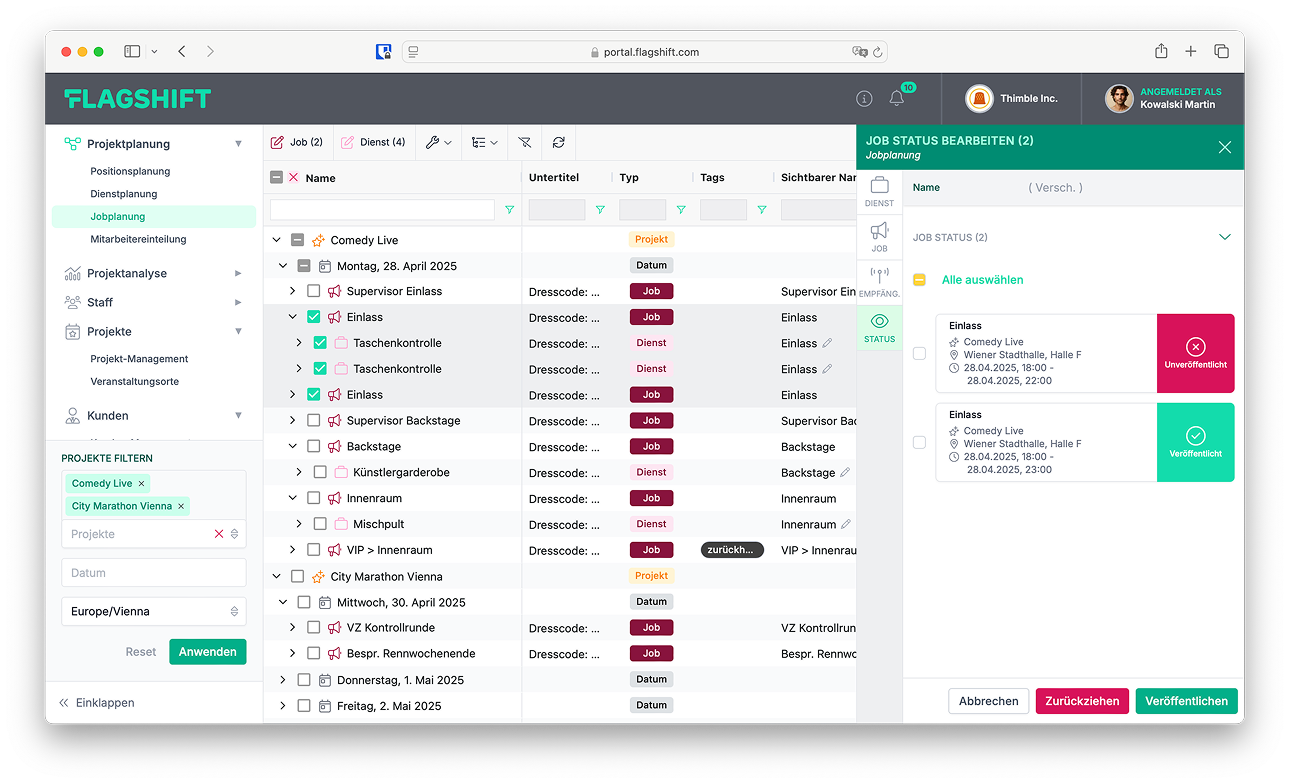This screenshot has height=784, width=1290.
Task: Click the notification bell icon
Action: pyautogui.click(x=896, y=99)
